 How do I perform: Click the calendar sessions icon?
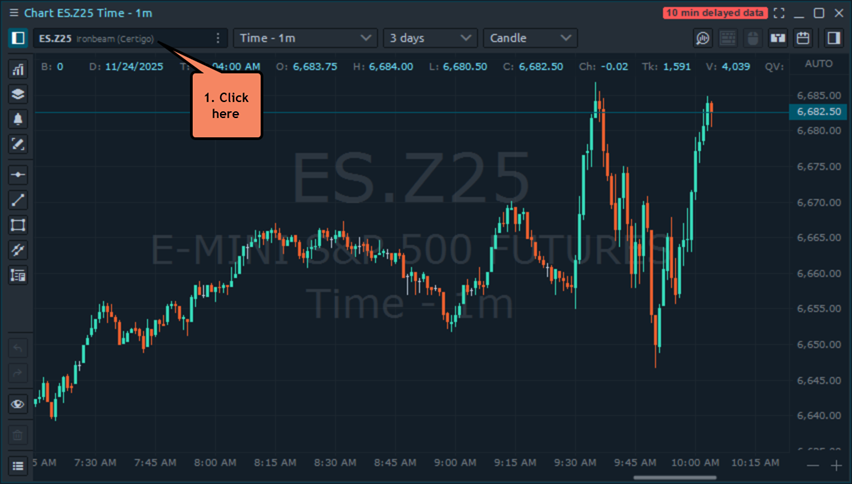(x=803, y=38)
